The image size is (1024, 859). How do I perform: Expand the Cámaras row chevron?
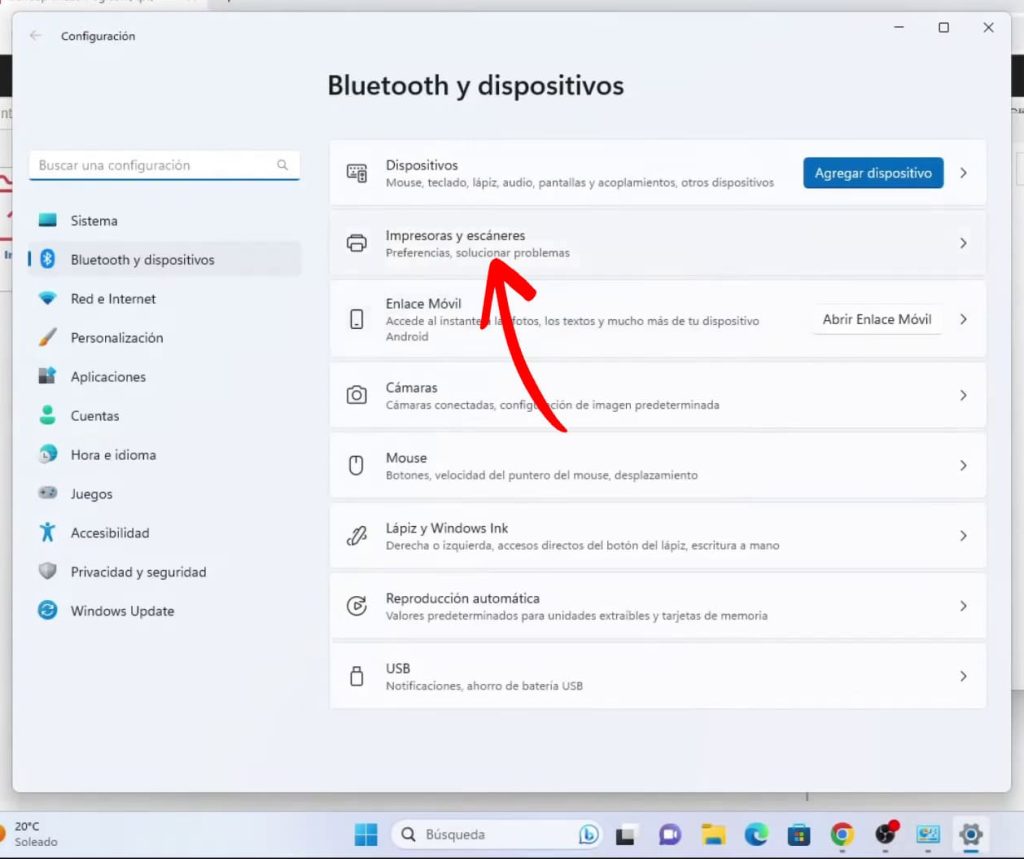[x=963, y=395]
